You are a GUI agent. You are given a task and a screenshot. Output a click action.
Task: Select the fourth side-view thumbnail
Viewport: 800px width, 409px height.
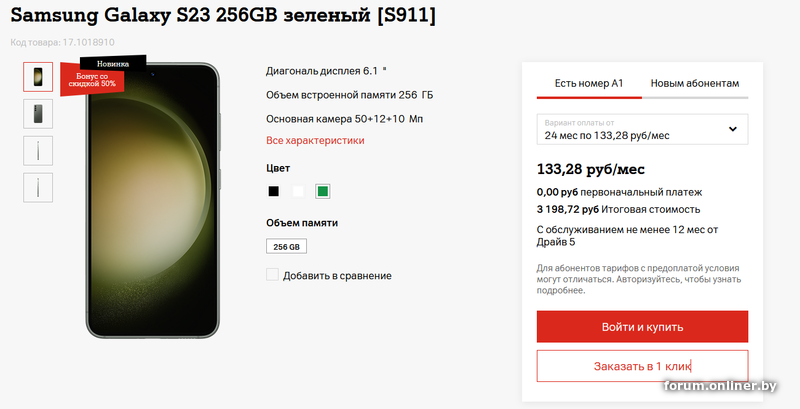[x=38, y=188]
